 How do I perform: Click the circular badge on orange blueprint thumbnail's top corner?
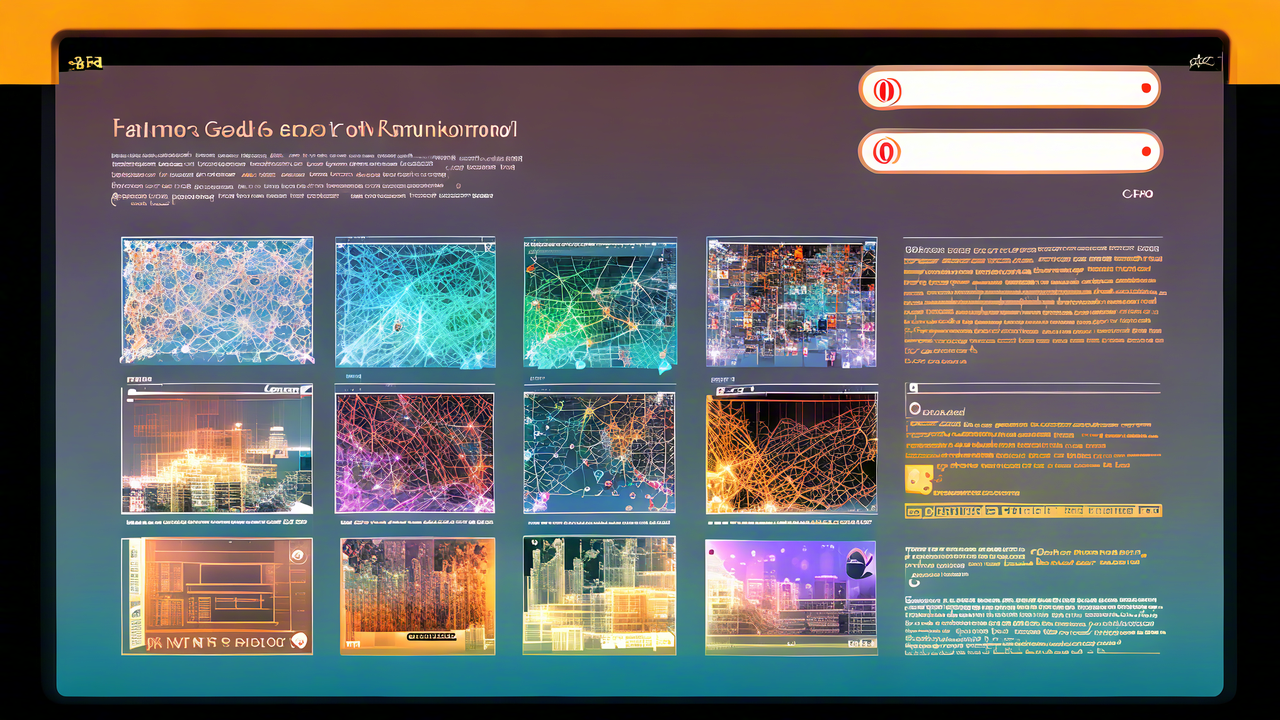coord(297,554)
